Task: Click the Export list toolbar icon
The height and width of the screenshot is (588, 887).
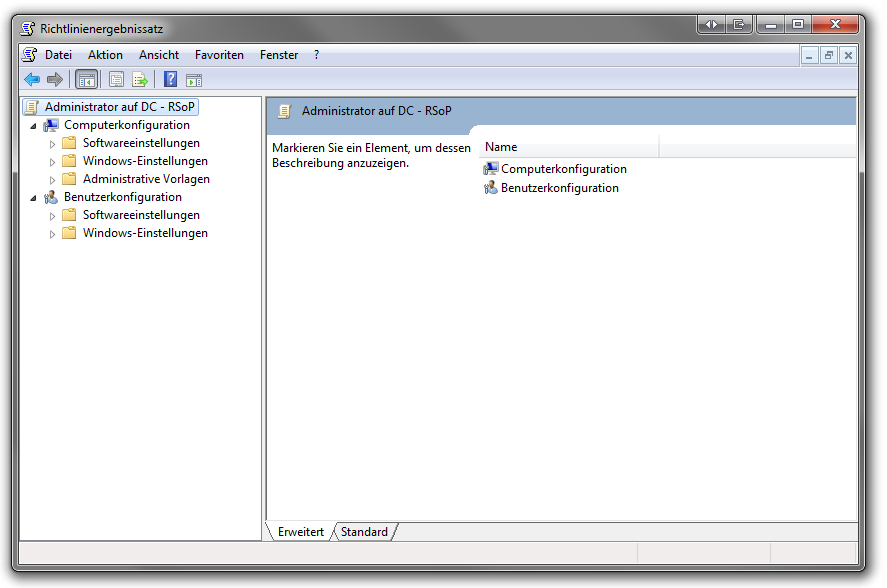Action: [x=140, y=80]
